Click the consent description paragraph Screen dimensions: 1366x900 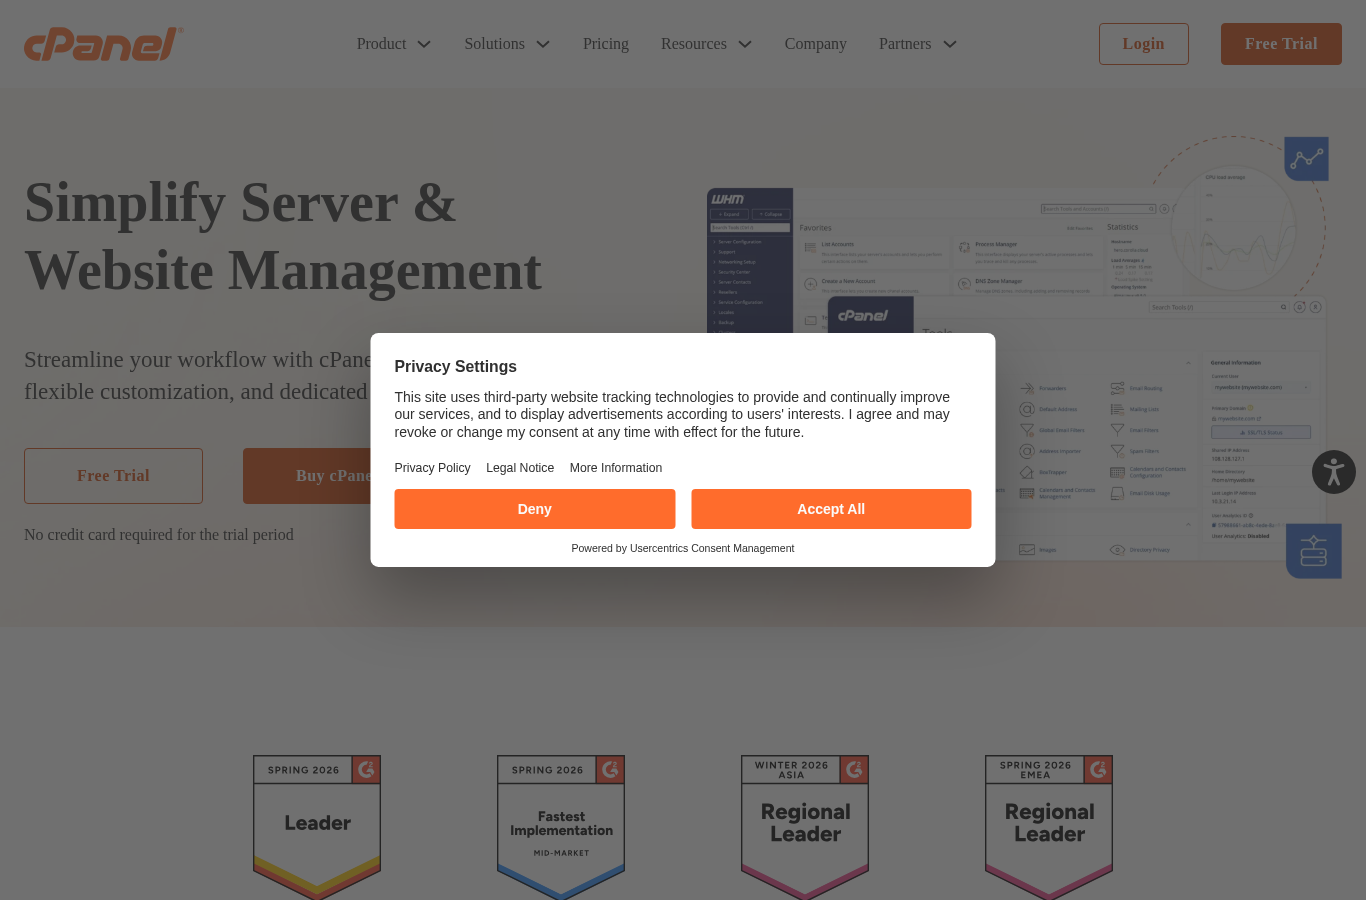[672, 415]
